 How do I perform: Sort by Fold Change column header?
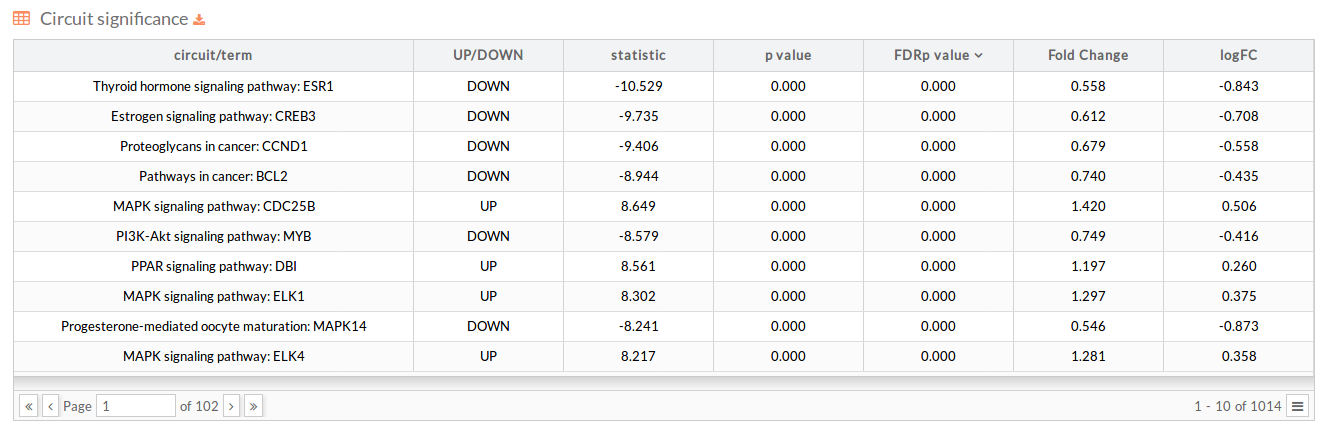pyautogui.click(x=1088, y=56)
